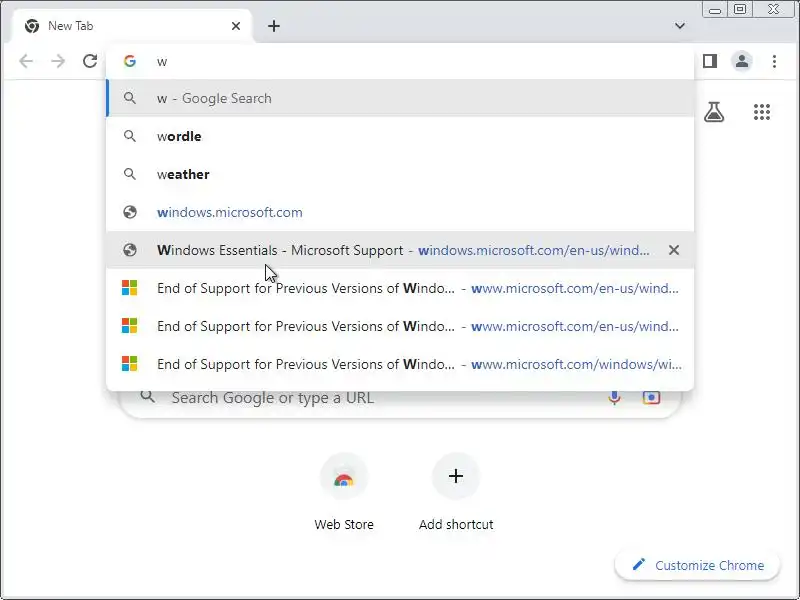
Task: Close the New Tab tab
Action: coord(236,26)
